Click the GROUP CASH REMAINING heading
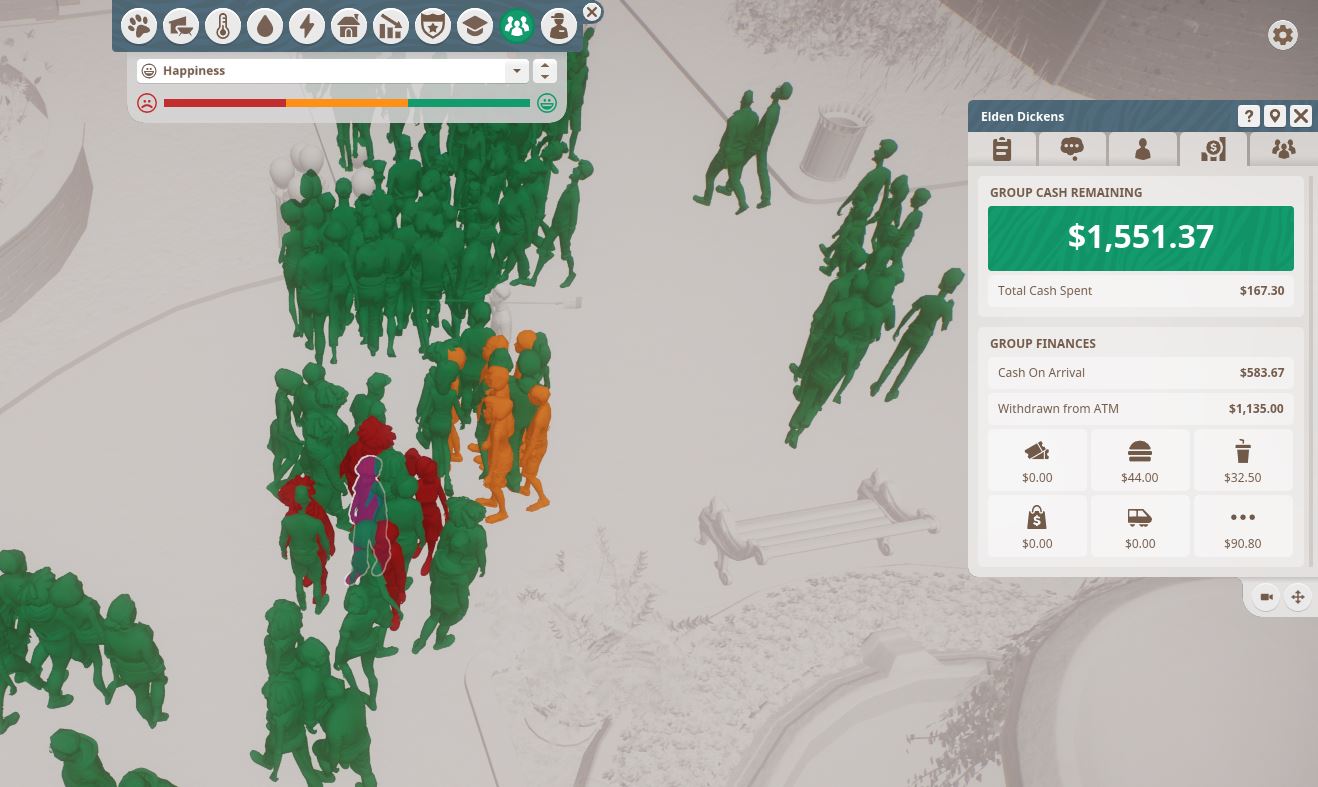1318x787 pixels. [x=1066, y=192]
